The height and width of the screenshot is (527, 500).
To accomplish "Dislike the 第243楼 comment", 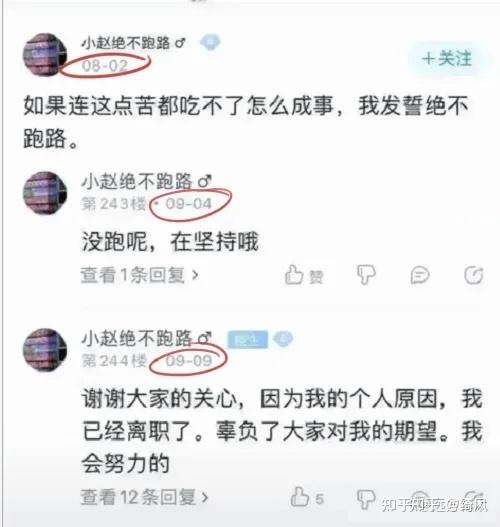I will click(366, 275).
